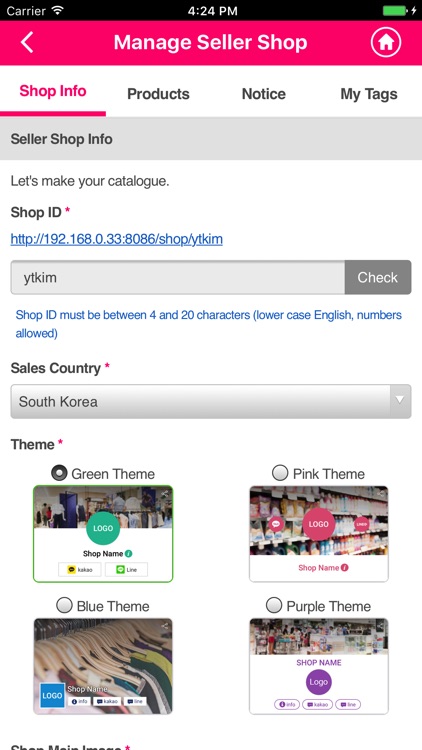Click the battery indicator icon
This screenshot has height=750, width=422.
click(397, 11)
